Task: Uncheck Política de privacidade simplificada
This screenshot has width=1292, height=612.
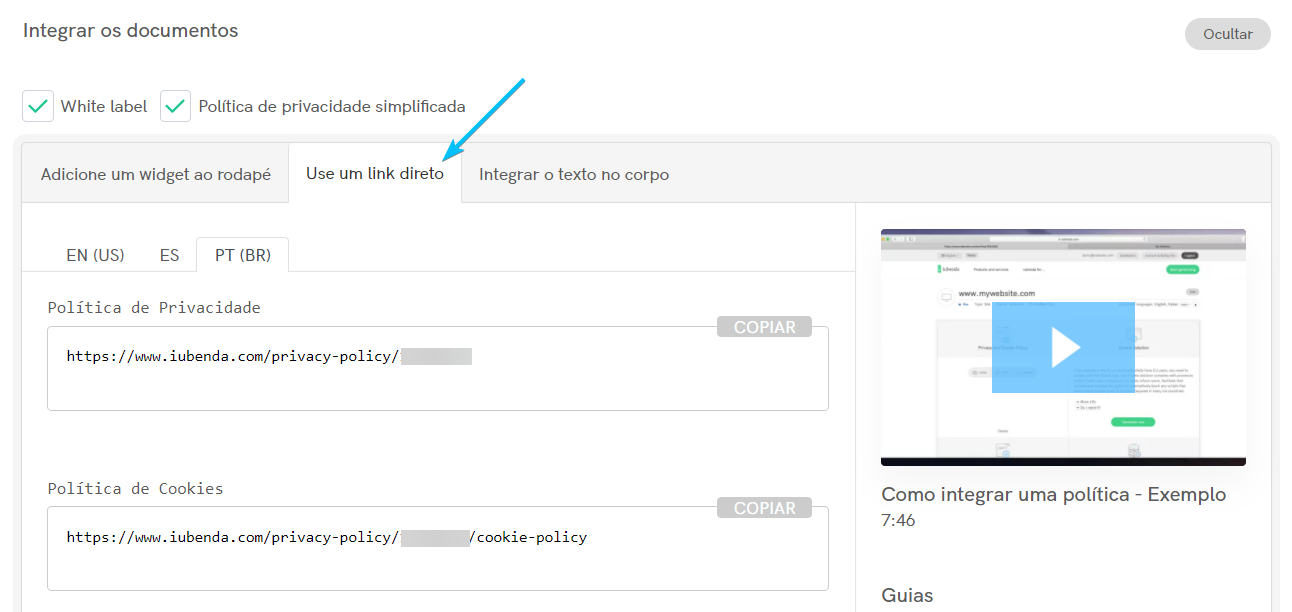Action: [175, 105]
